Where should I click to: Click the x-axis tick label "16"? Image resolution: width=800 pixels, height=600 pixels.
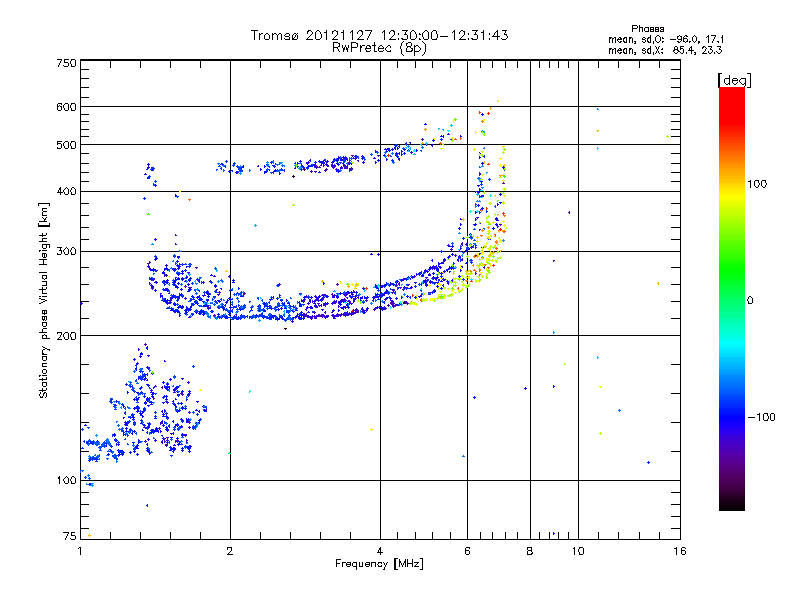pos(680,551)
